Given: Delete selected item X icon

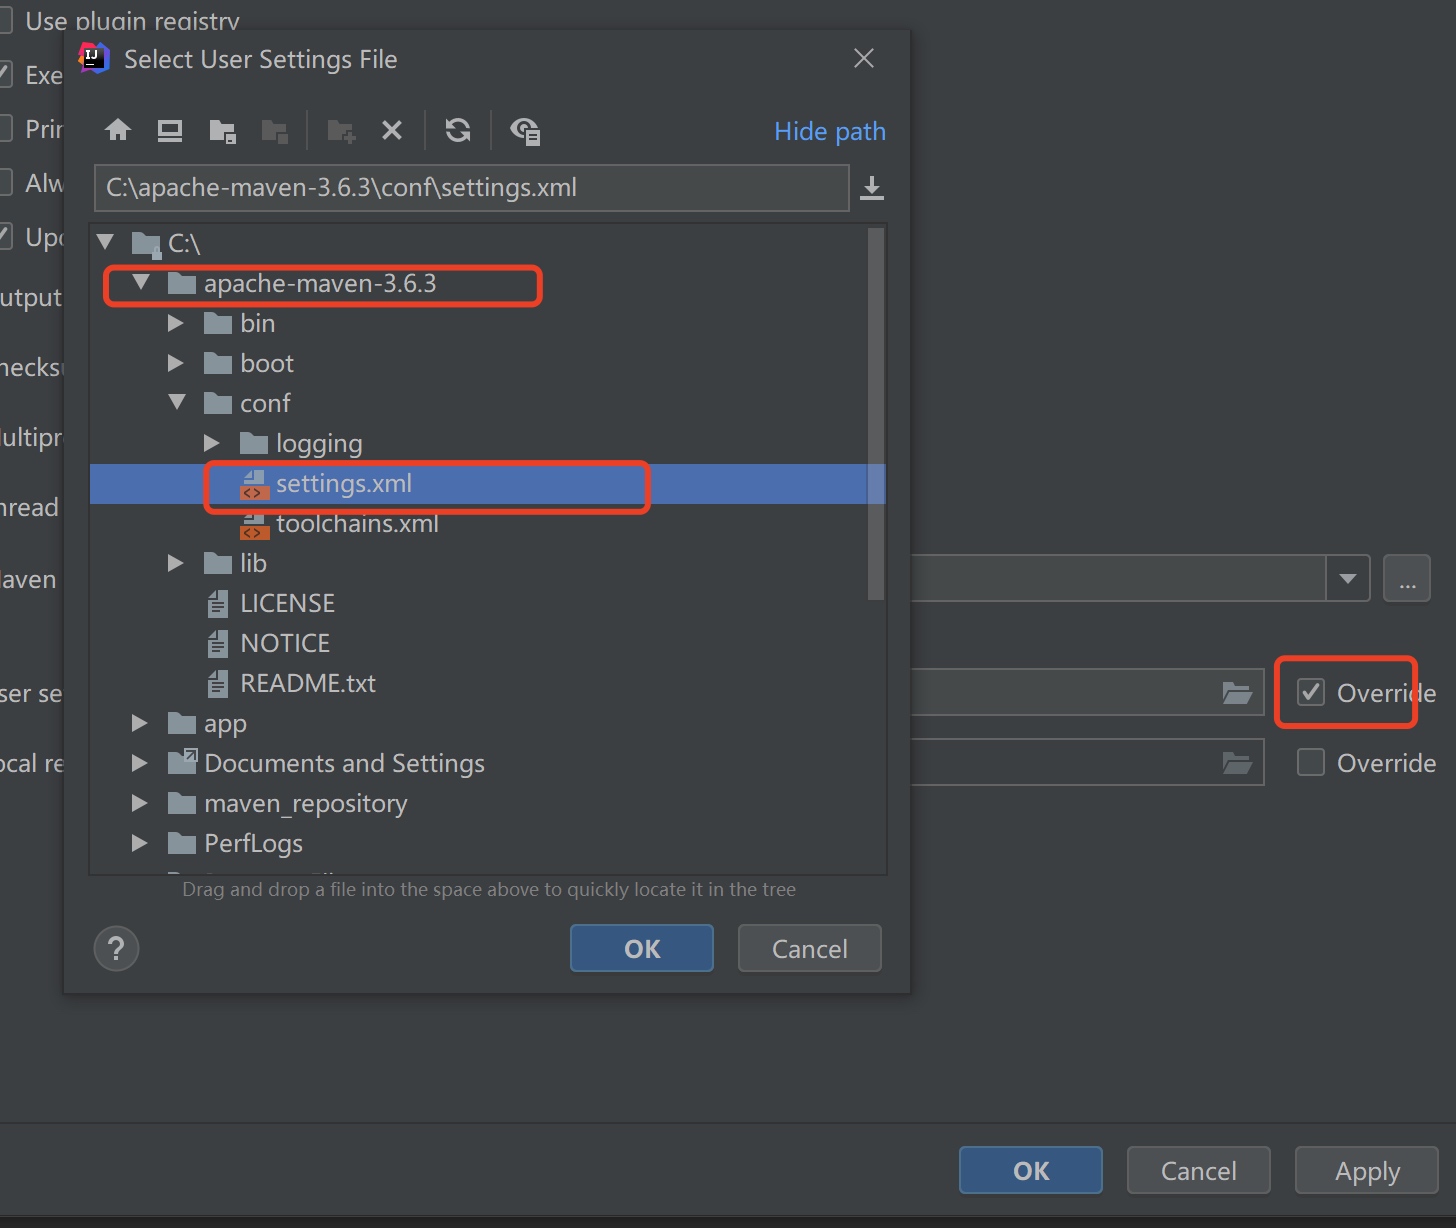Looking at the screenshot, I should [x=392, y=130].
